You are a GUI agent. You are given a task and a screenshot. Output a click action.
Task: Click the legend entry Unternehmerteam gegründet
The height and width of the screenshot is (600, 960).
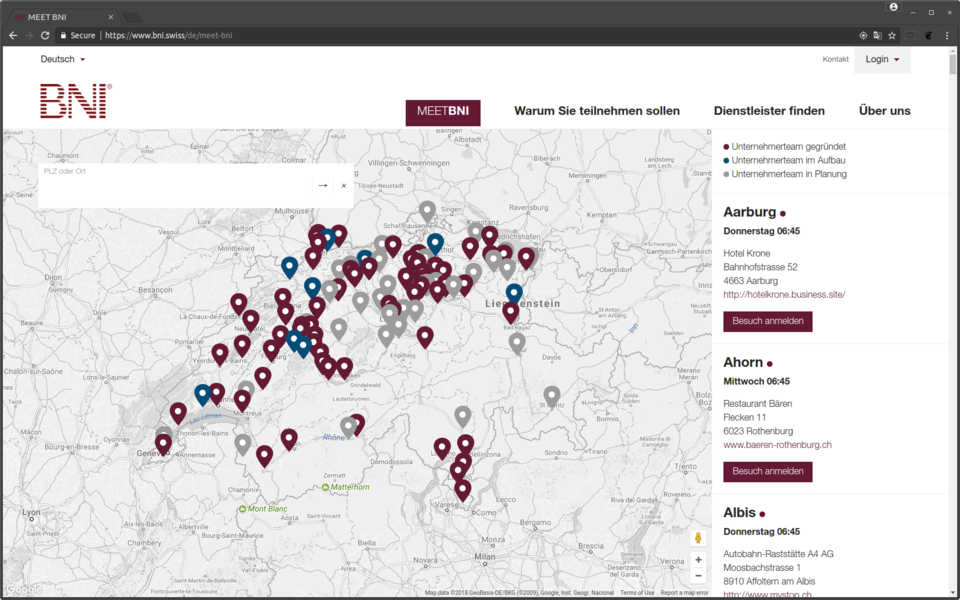click(785, 147)
